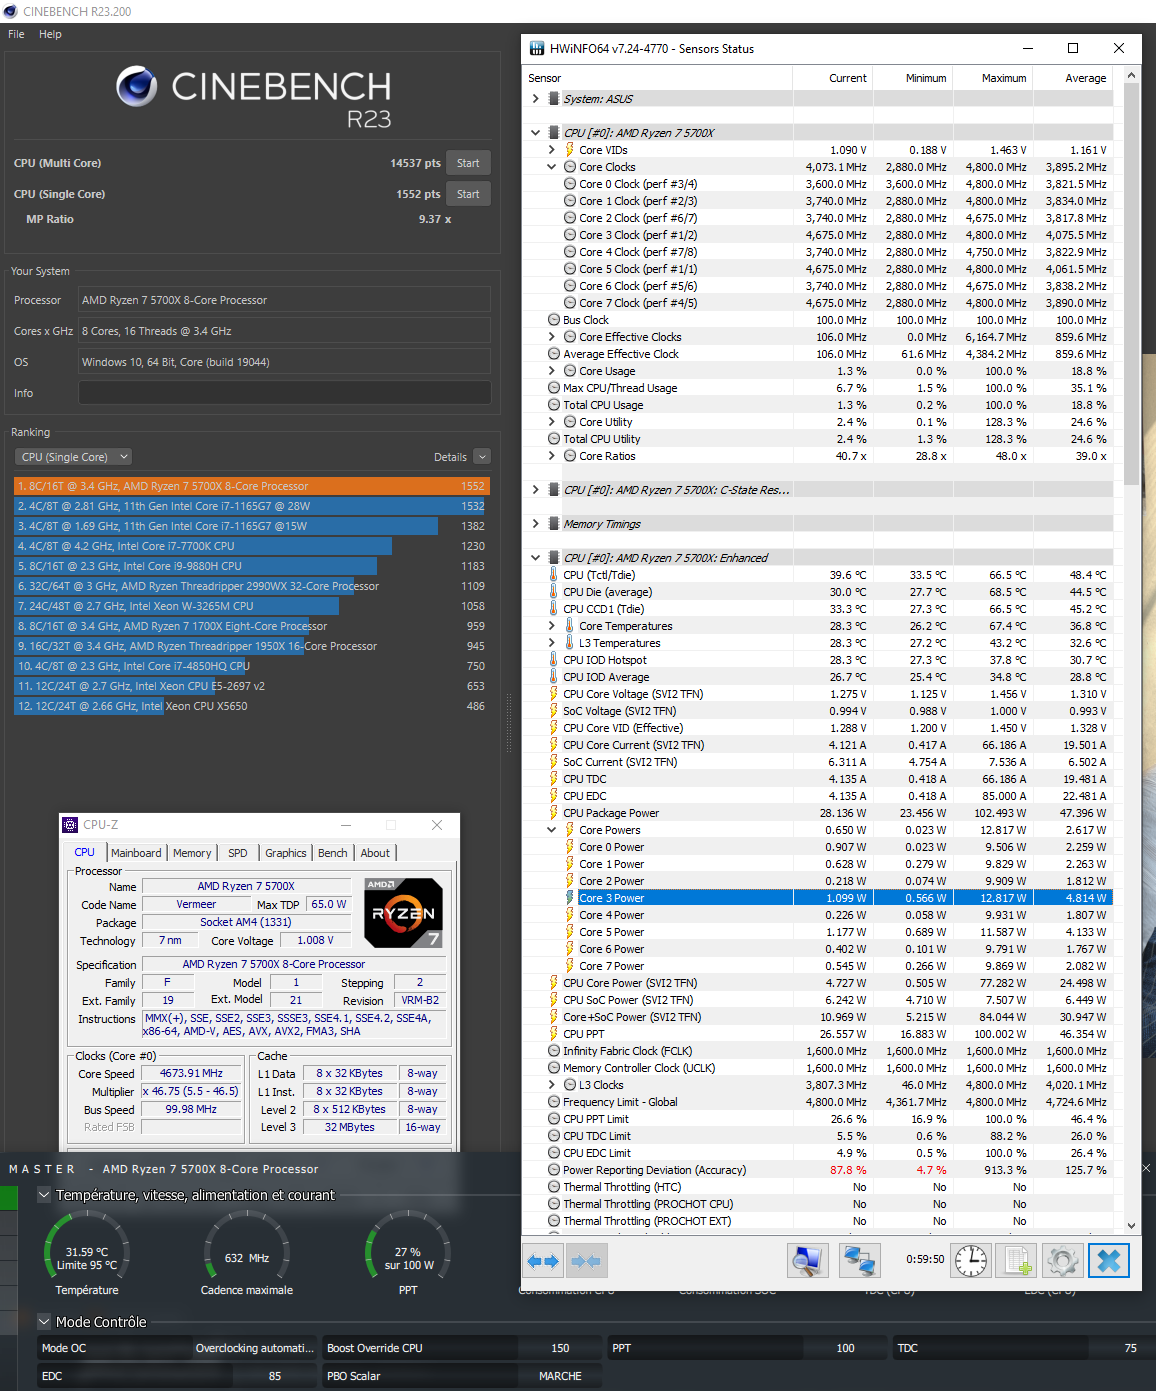
Task: Click HWiNFO expand columns arrows button
Action: (543, 1261)
